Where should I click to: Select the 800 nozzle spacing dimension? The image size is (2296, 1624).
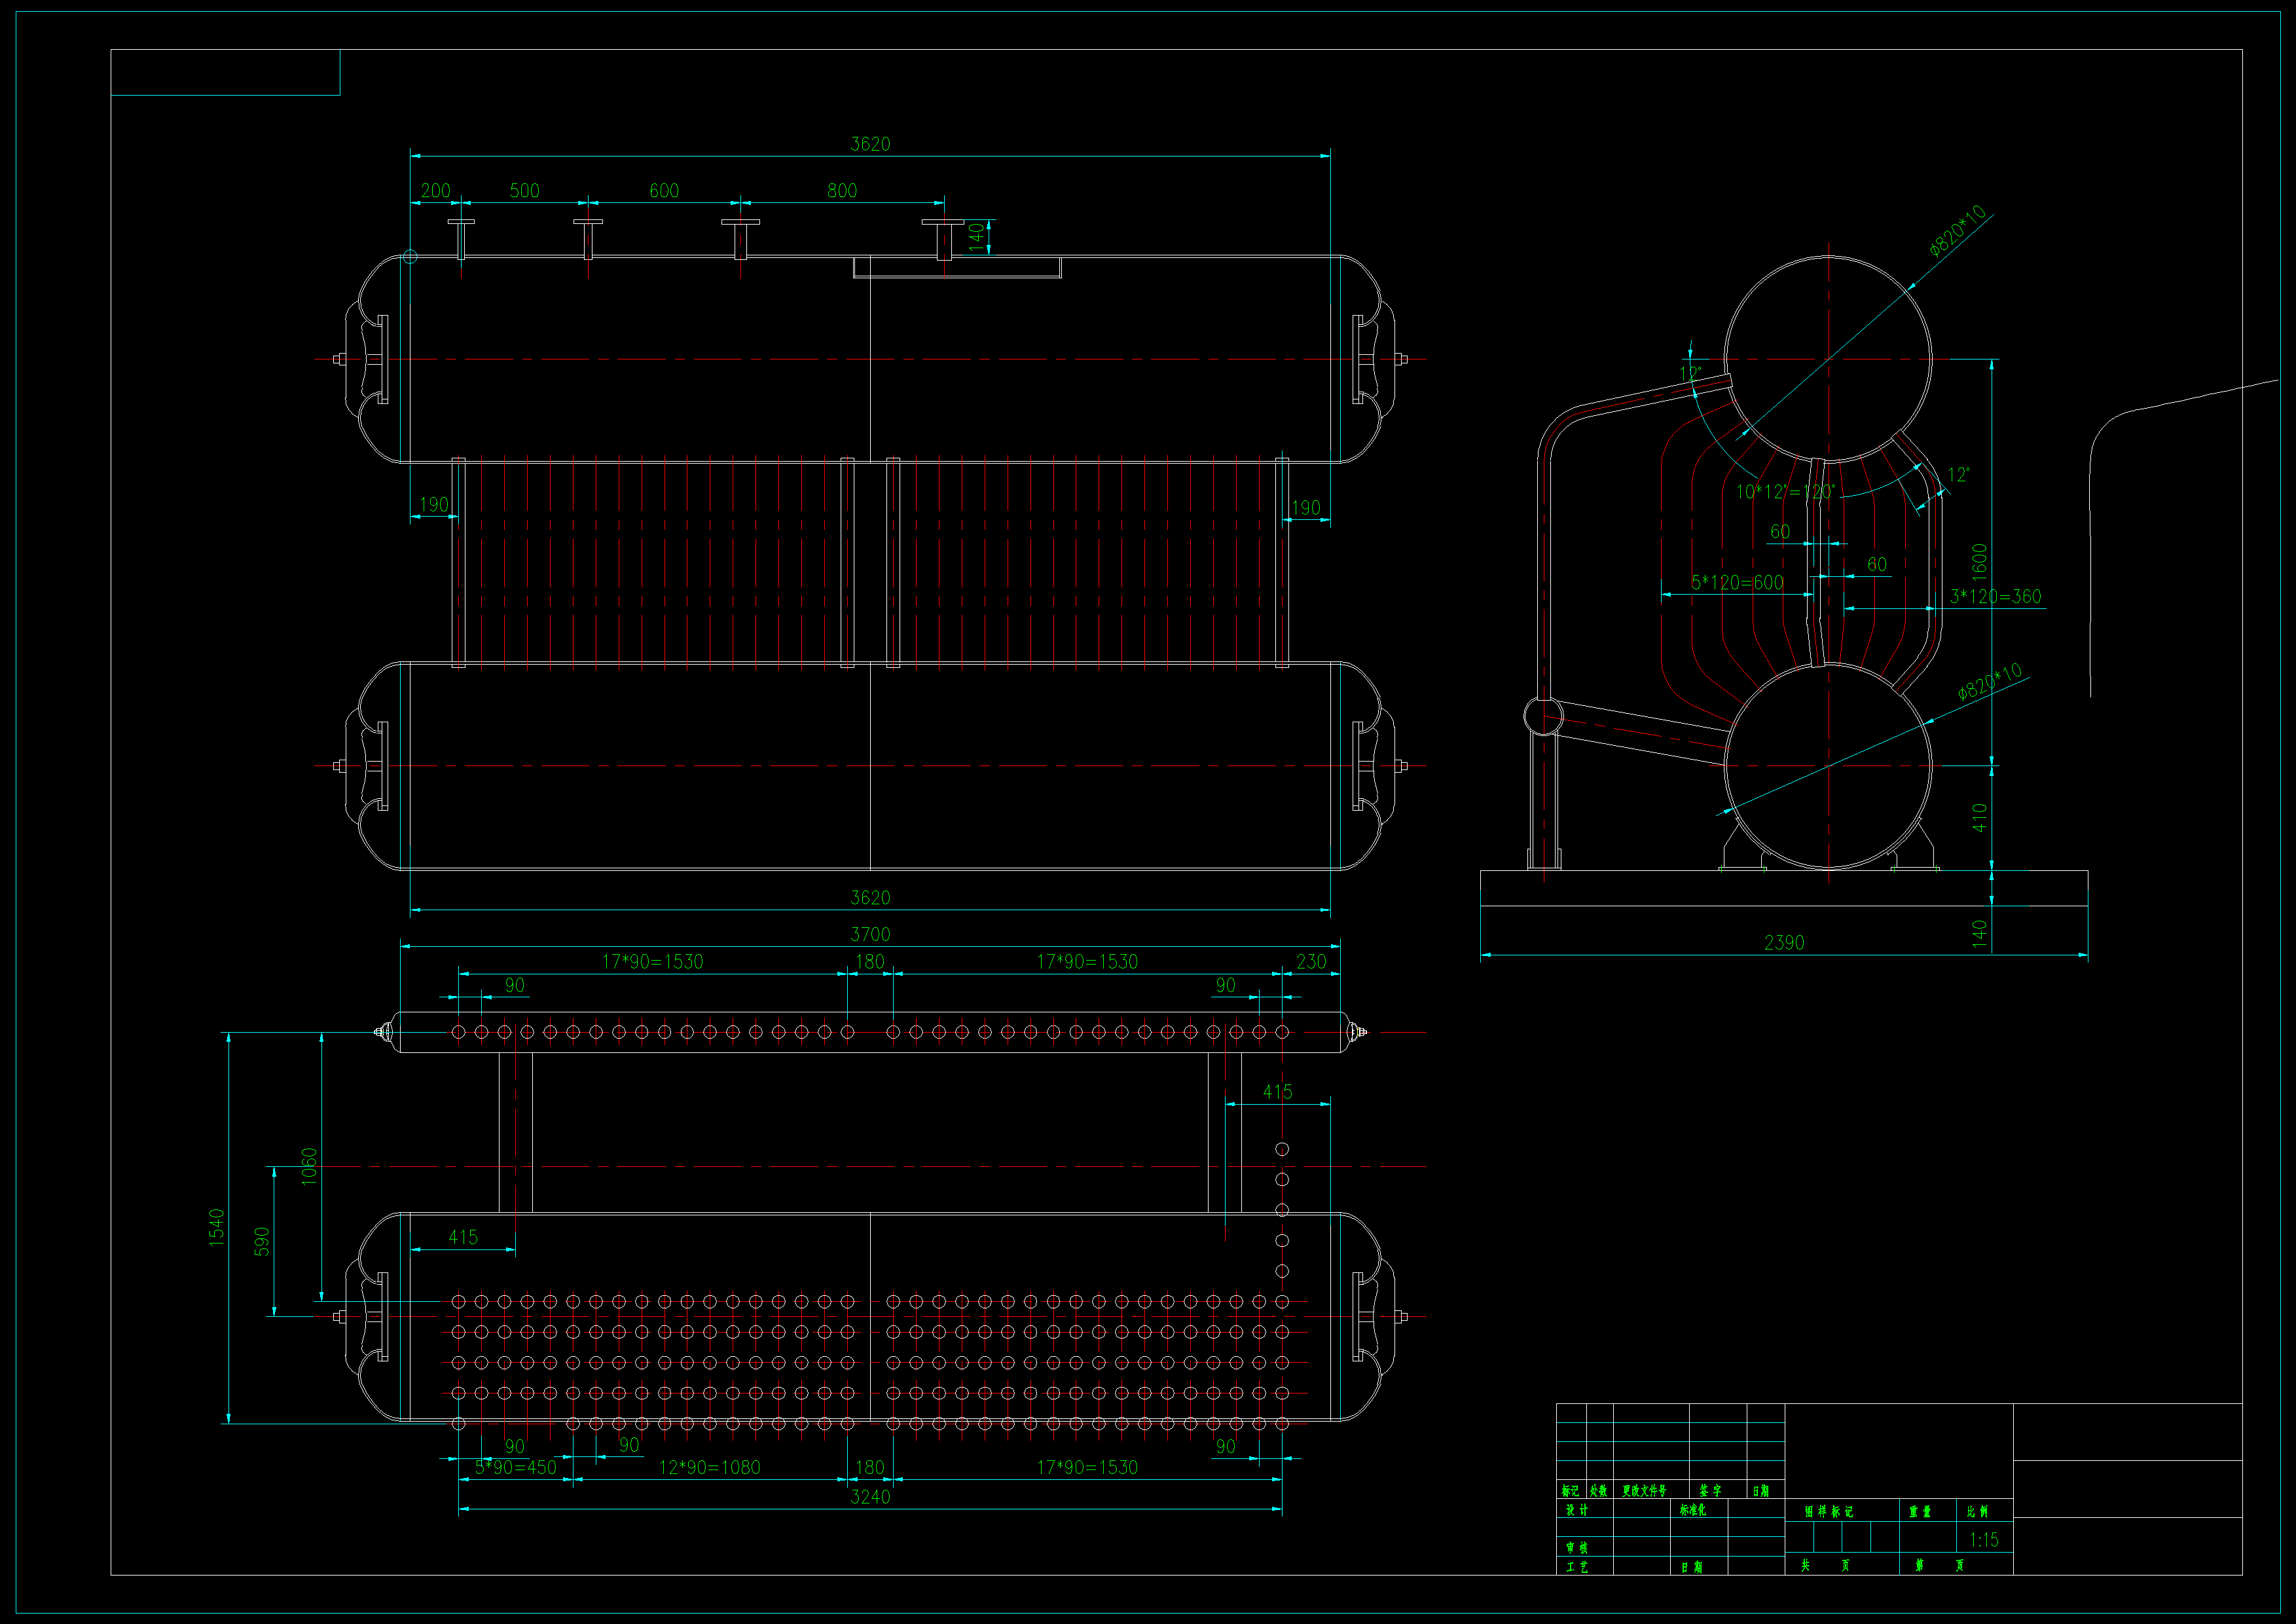coord(841,190)
